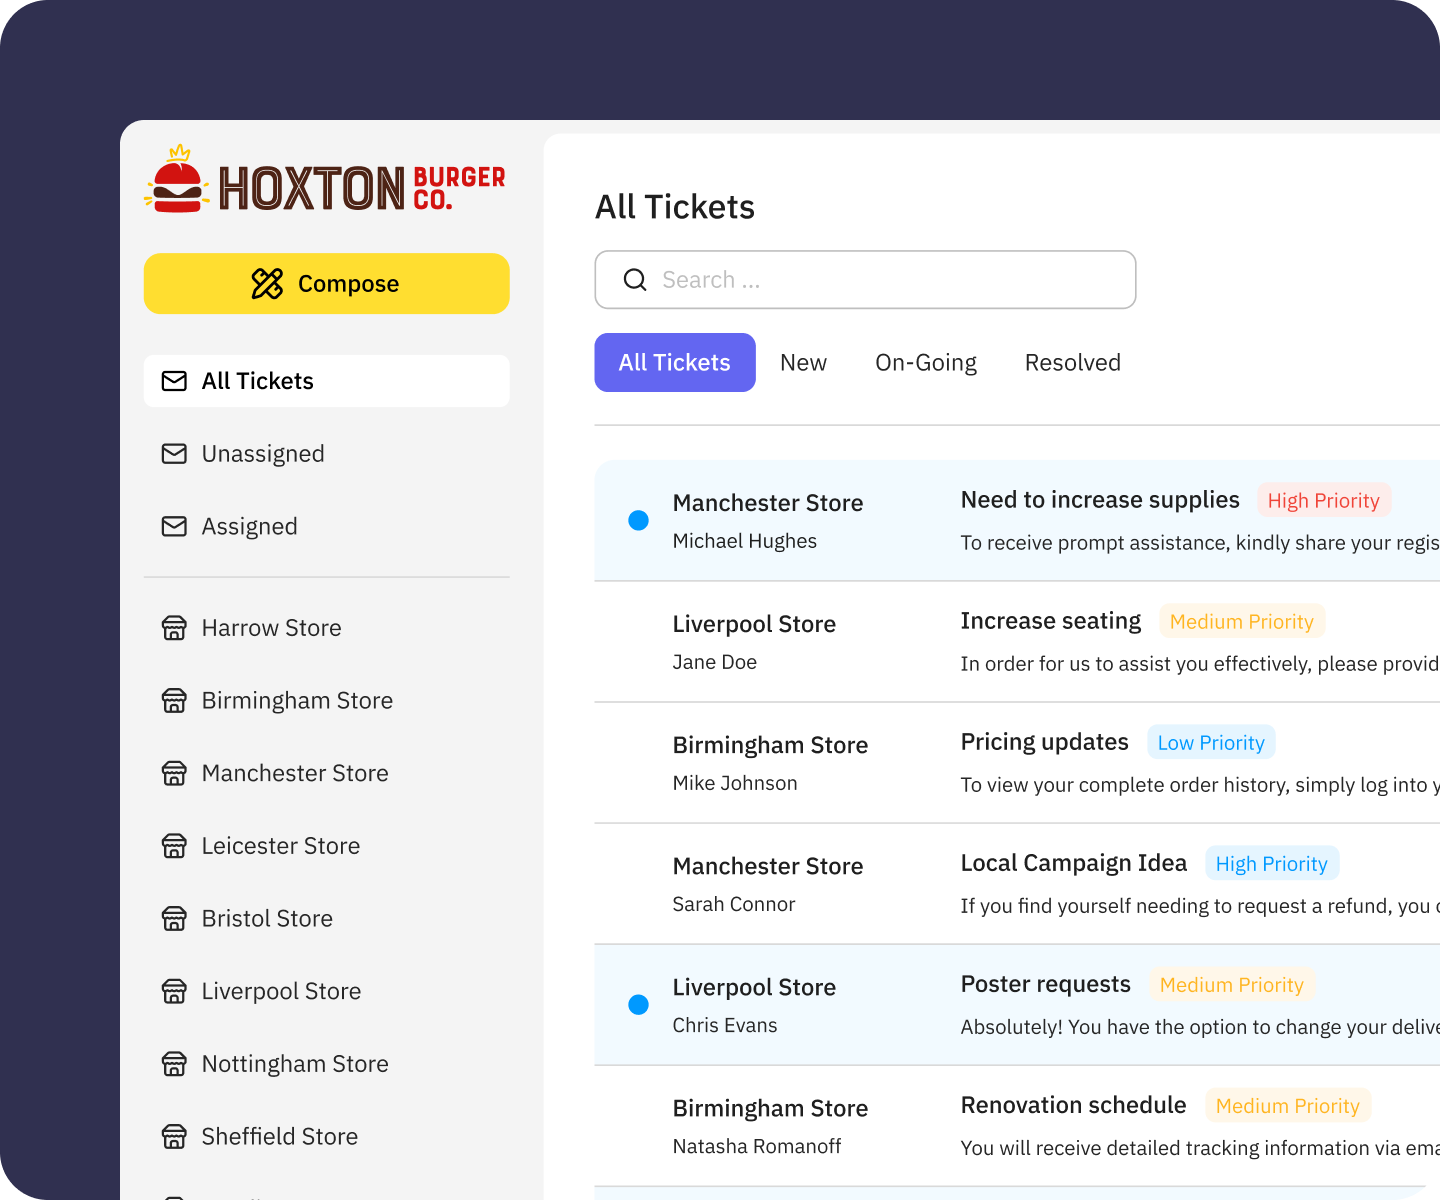
Task: Select Harrow Store in the sidebar
Action: coord(326,628)
